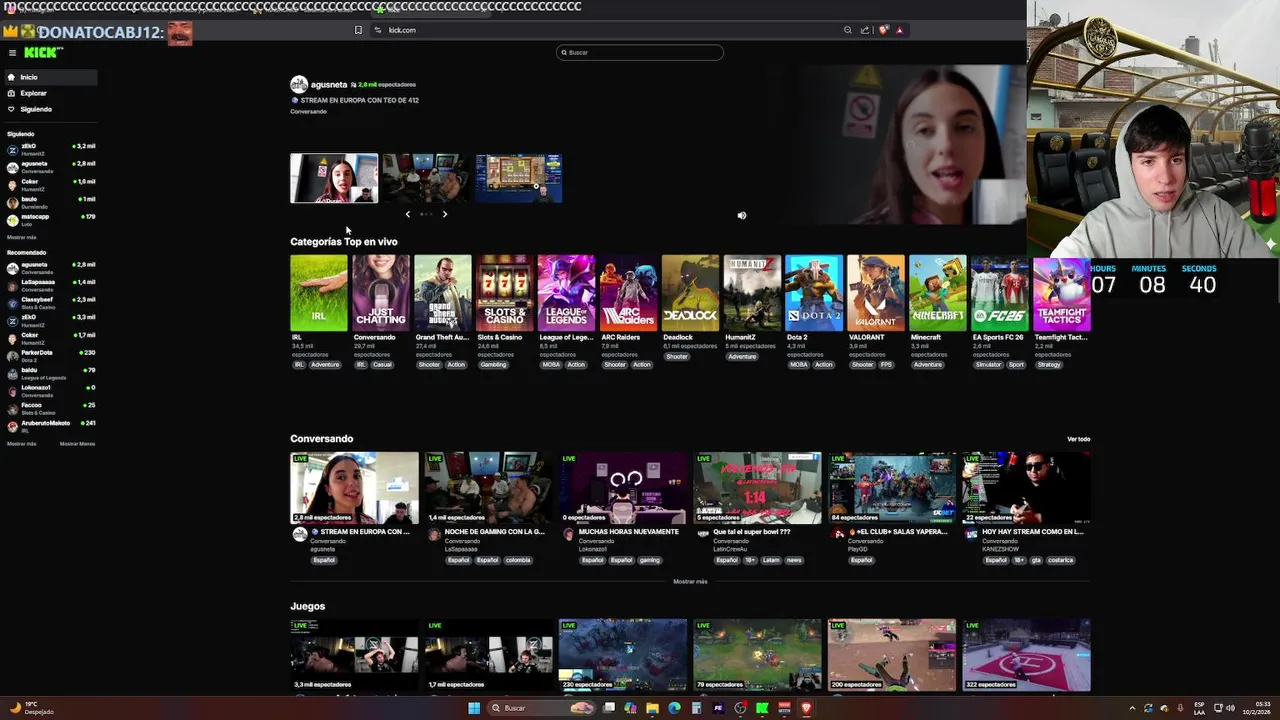The width and height of the screenshot is (1280, 720).
Task: Open Faccoo in Recomendado list
Action: 50,407
